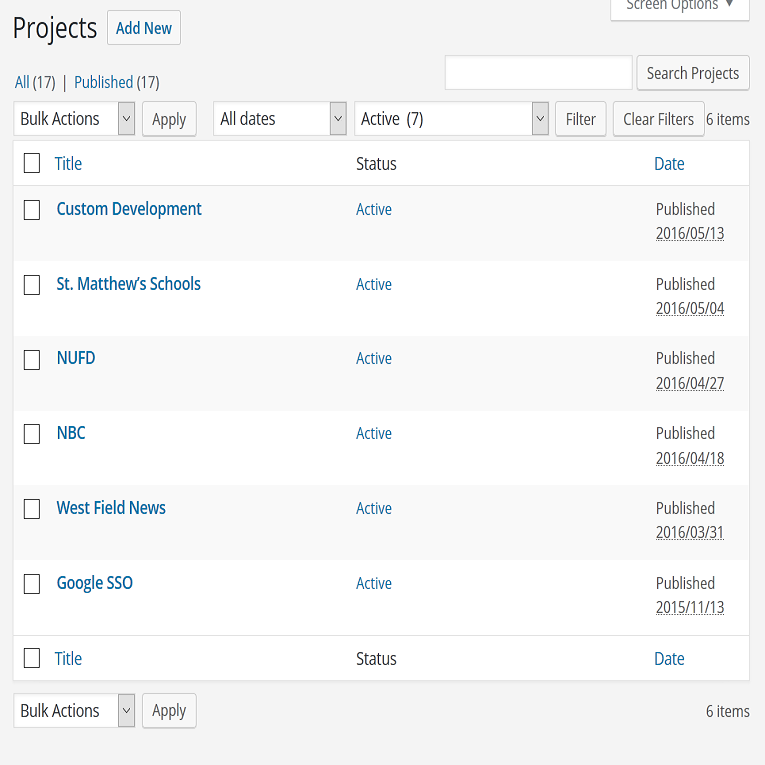Viewport: 765px width, 765px height.
Task: Open the St. Matthew's Schools project
Action: pos(128,284)
